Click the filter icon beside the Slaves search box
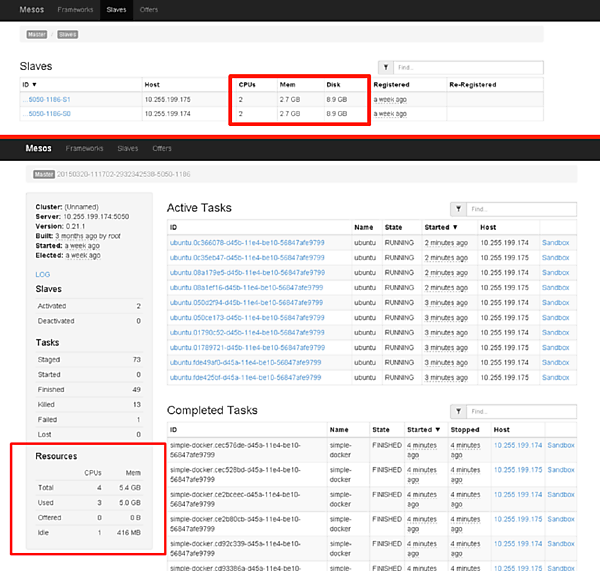This screenshot has height=571, width=600. [x=385, y=68]
